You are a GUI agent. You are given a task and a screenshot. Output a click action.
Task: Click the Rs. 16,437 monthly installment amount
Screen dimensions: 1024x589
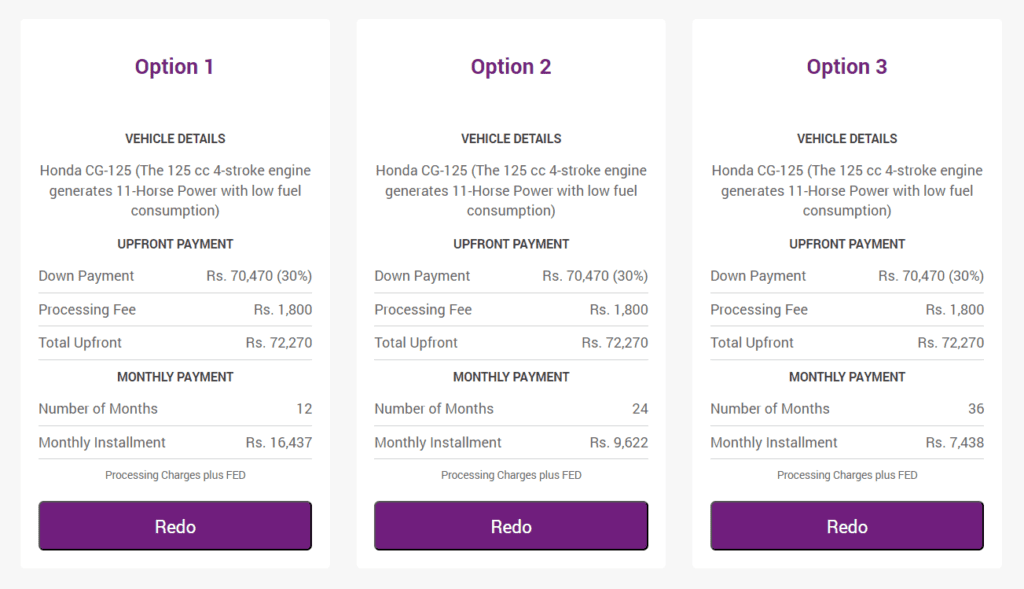[279, 443]
